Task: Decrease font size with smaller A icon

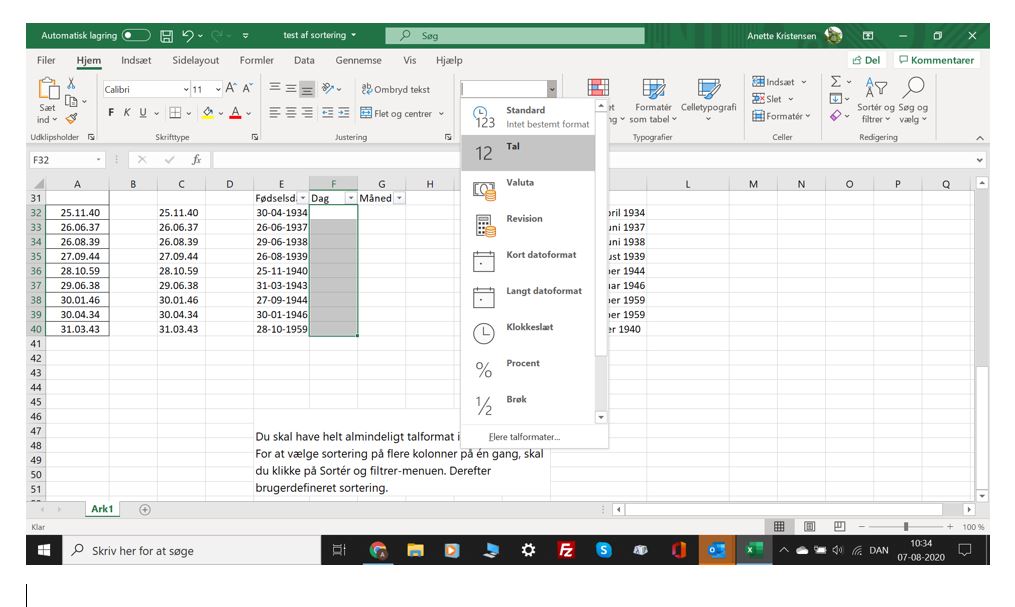Action: click(247, 89)
